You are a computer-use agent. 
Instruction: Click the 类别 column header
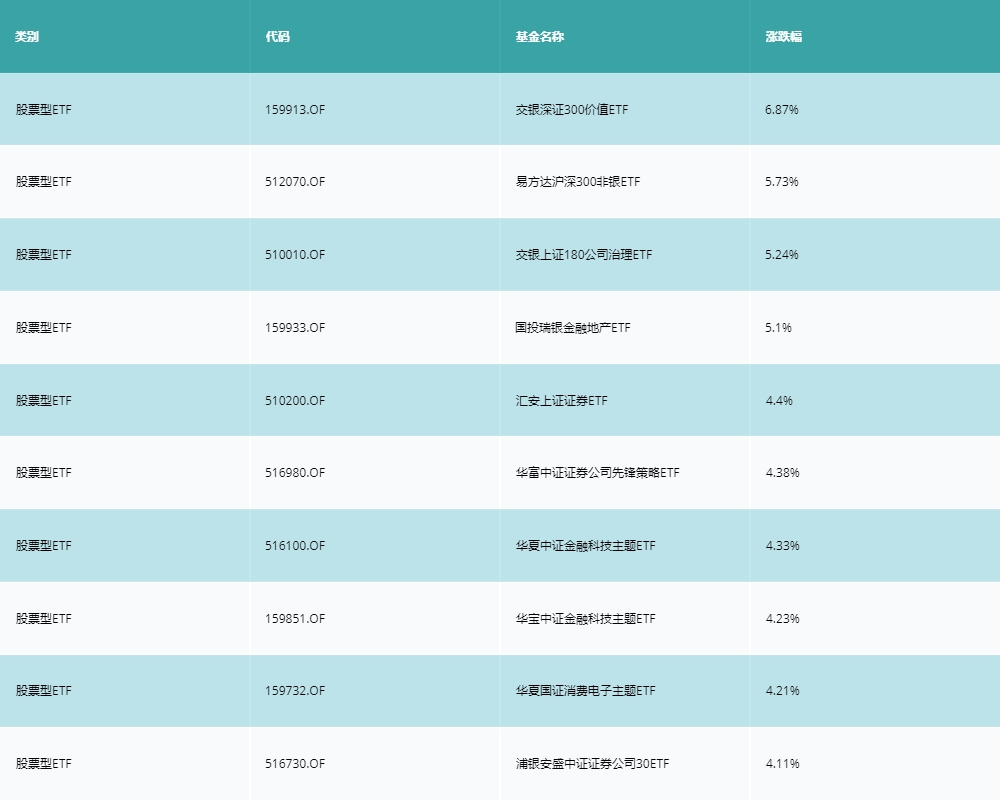[27, 36]
